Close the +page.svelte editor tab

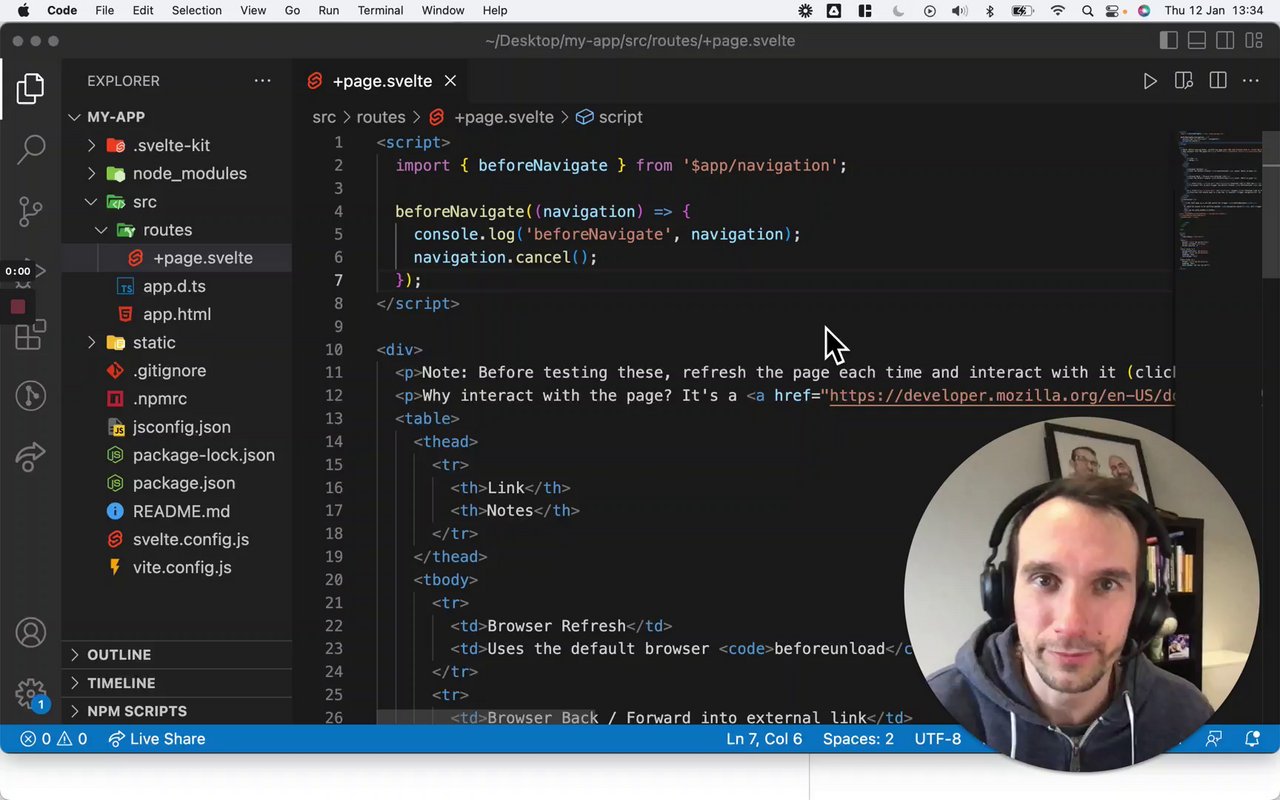coord(450,81)
